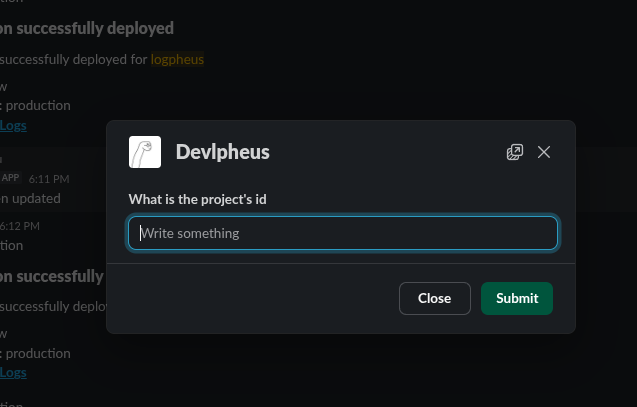The image size is (637, 407).
Task: Open the 6:11 PM message timestamp
Action: [x=49, y=178]
